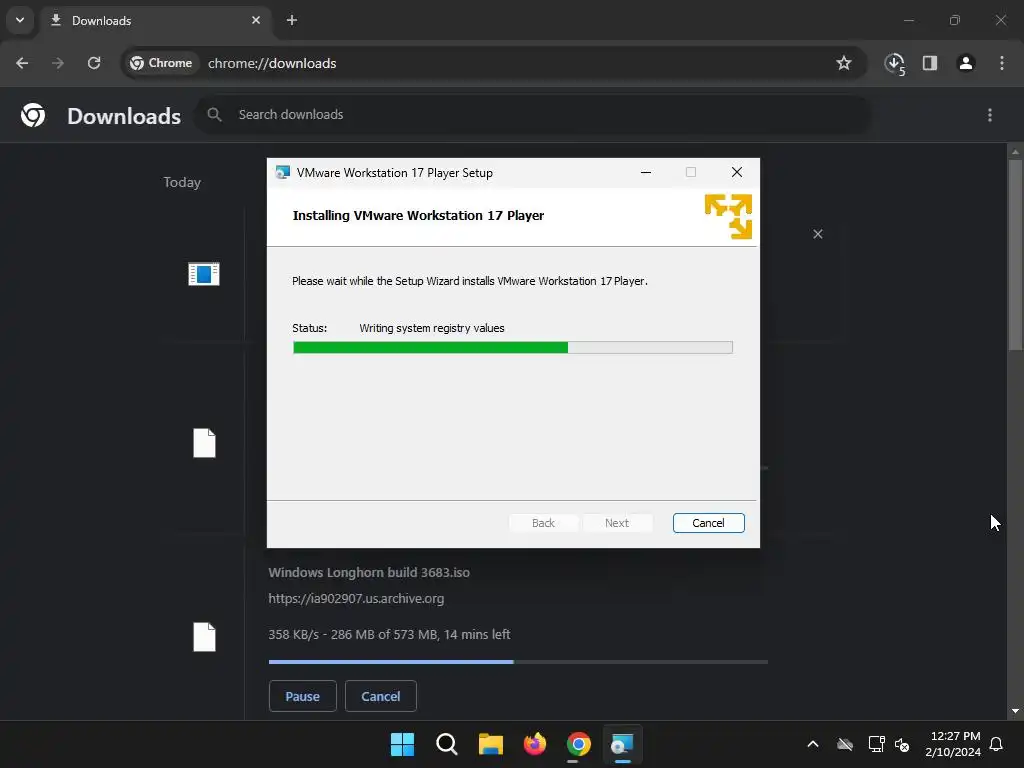1024x768 pixels.
Task: Click the muted volume tray icon
Action: (903, 744)
